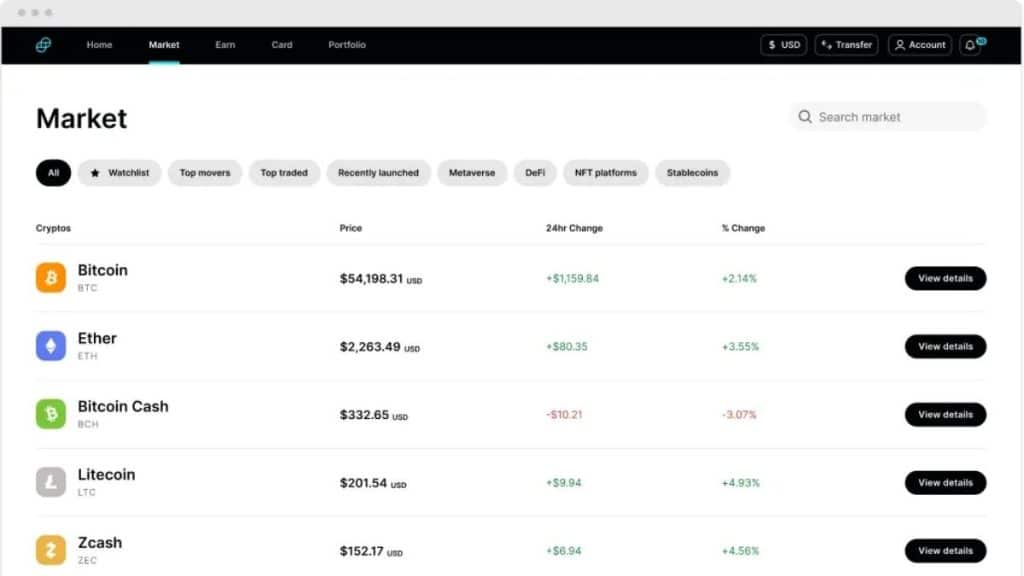Screen dimensions: 1024x576
Task: Focus the Search market field
Action: (x=888, y=117)
